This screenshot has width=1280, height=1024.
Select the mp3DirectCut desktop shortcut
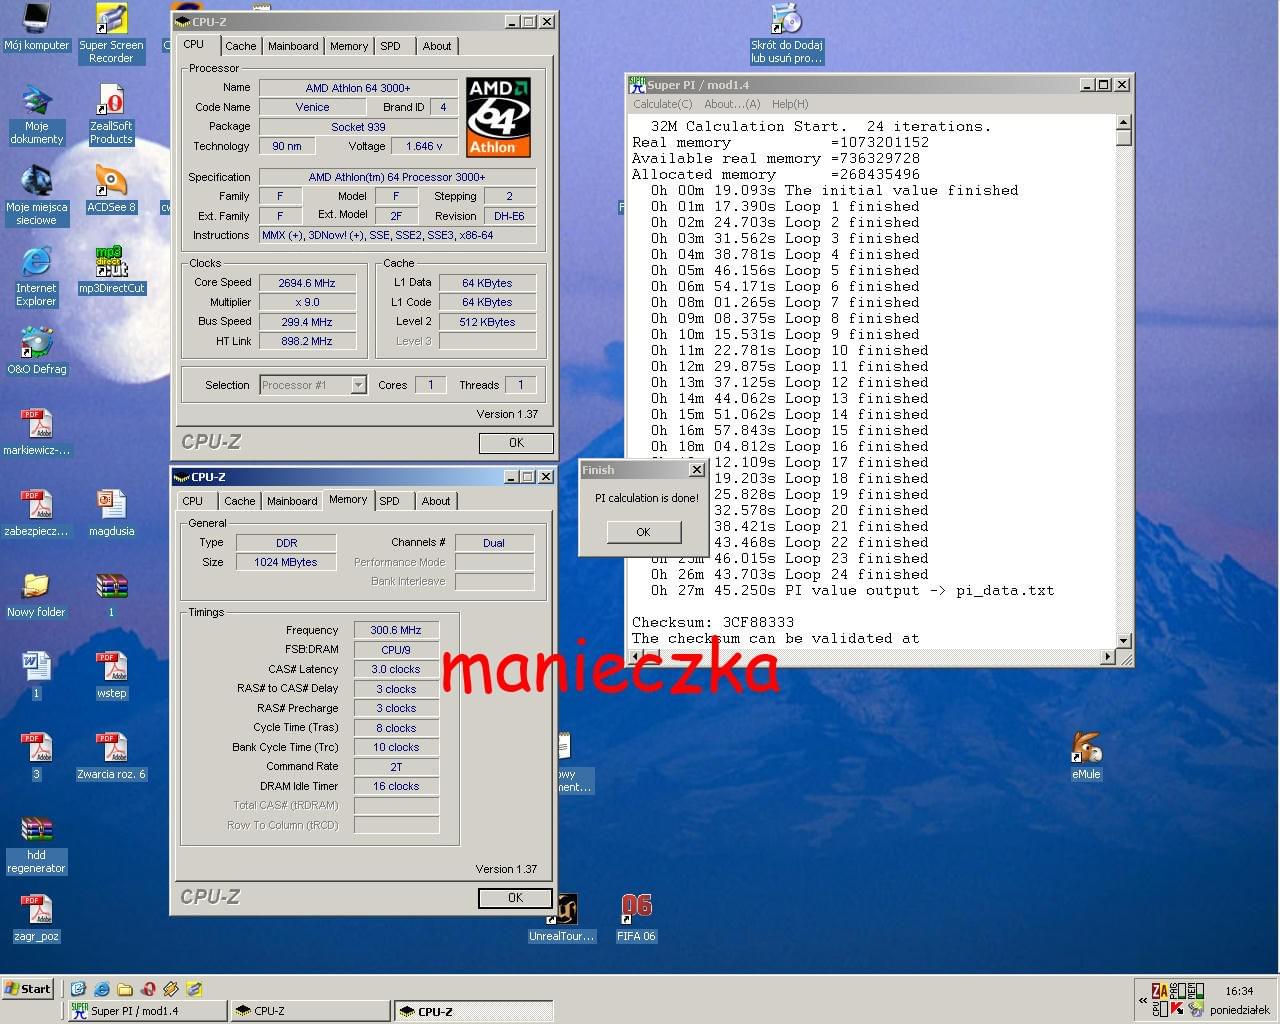tap(111, 270)
